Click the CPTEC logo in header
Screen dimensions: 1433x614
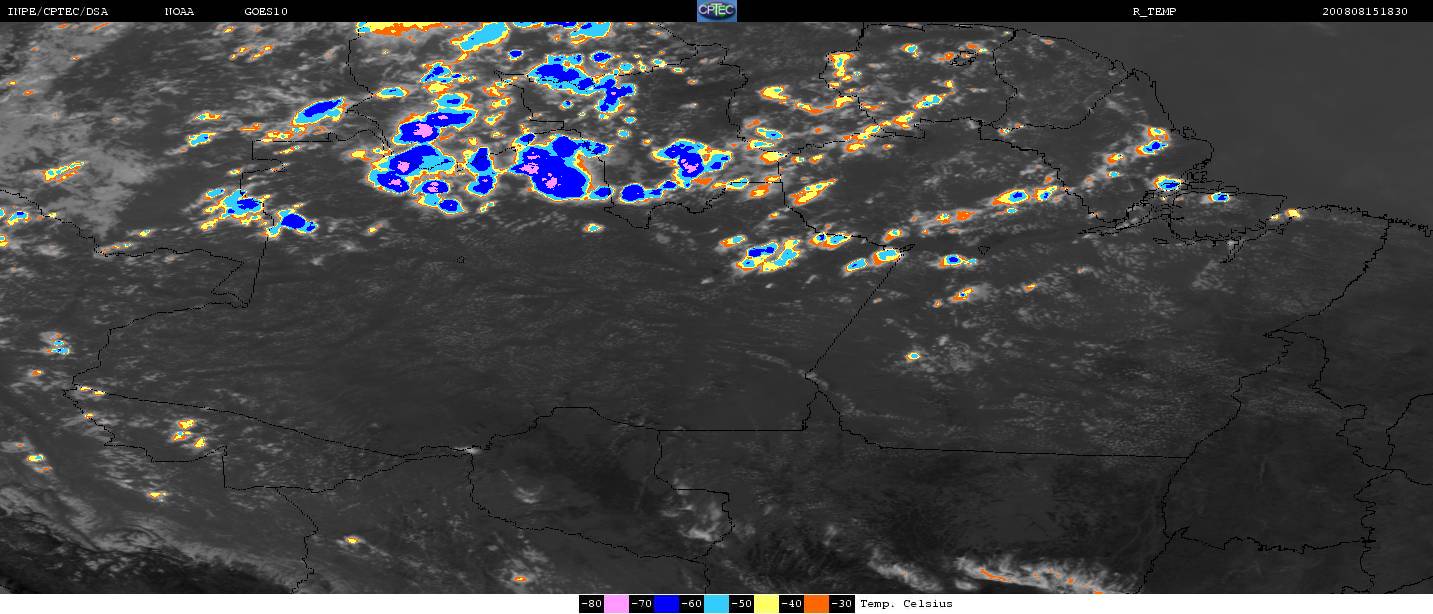pos(716,10)
